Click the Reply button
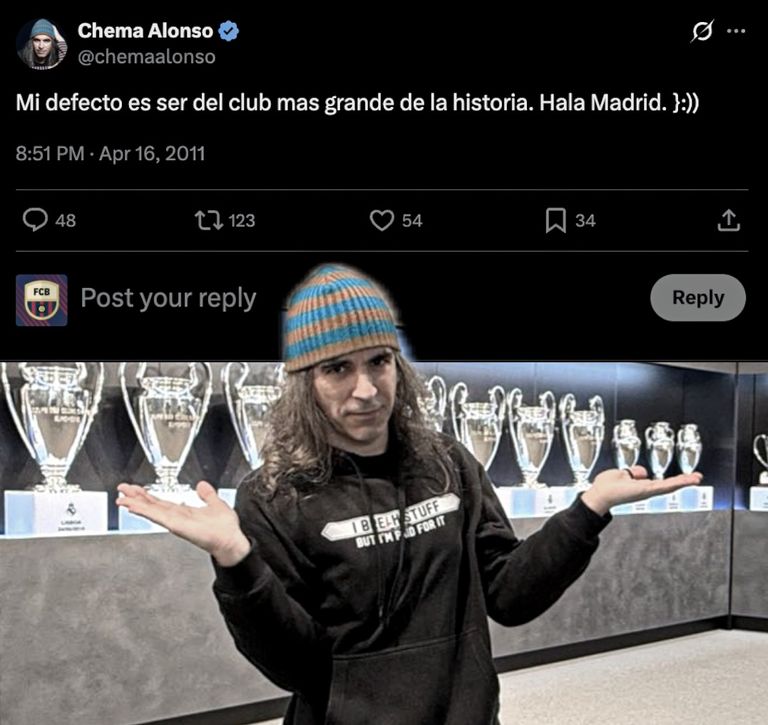Image resolution: width=768 pixels, height=725 pixels. [698, 297]
